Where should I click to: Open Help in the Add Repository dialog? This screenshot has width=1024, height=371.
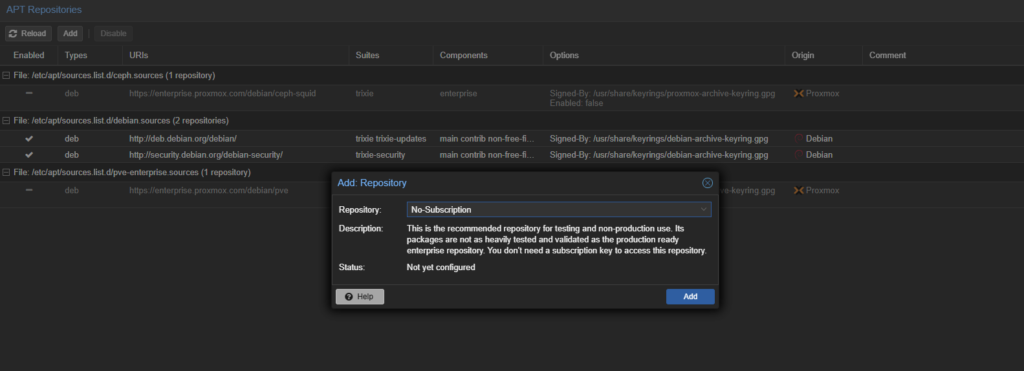pyautogui.click(x=360, y=297)
